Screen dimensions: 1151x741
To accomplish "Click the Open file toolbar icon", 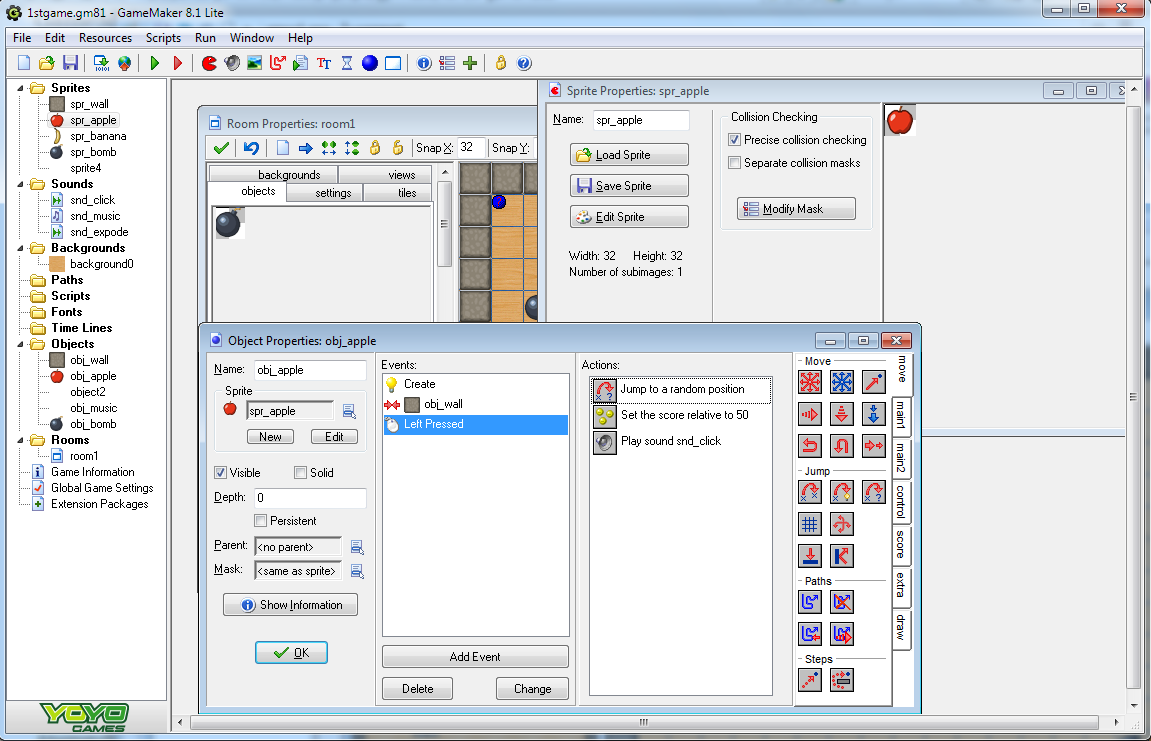I will 46,63.
